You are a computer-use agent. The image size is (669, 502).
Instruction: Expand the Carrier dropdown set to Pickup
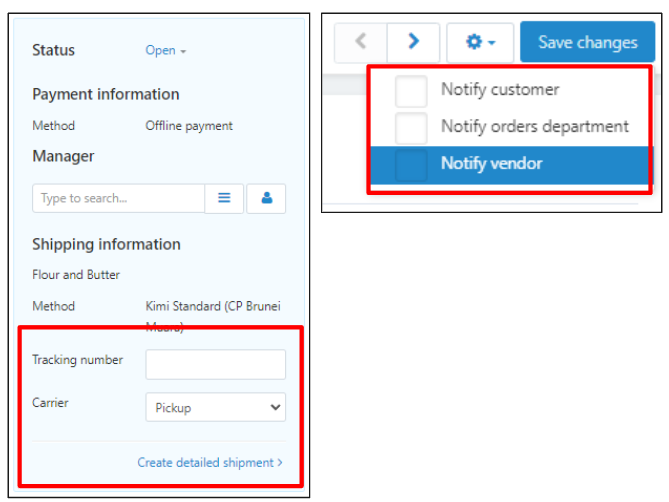tap(215, 408)
